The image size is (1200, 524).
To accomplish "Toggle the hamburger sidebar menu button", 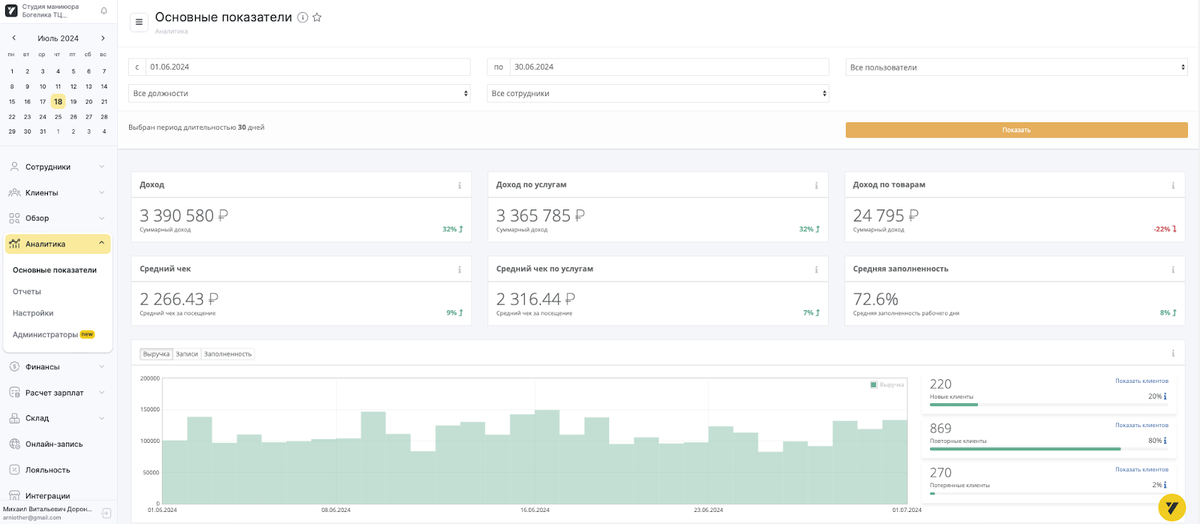I will tap(138, 22).
